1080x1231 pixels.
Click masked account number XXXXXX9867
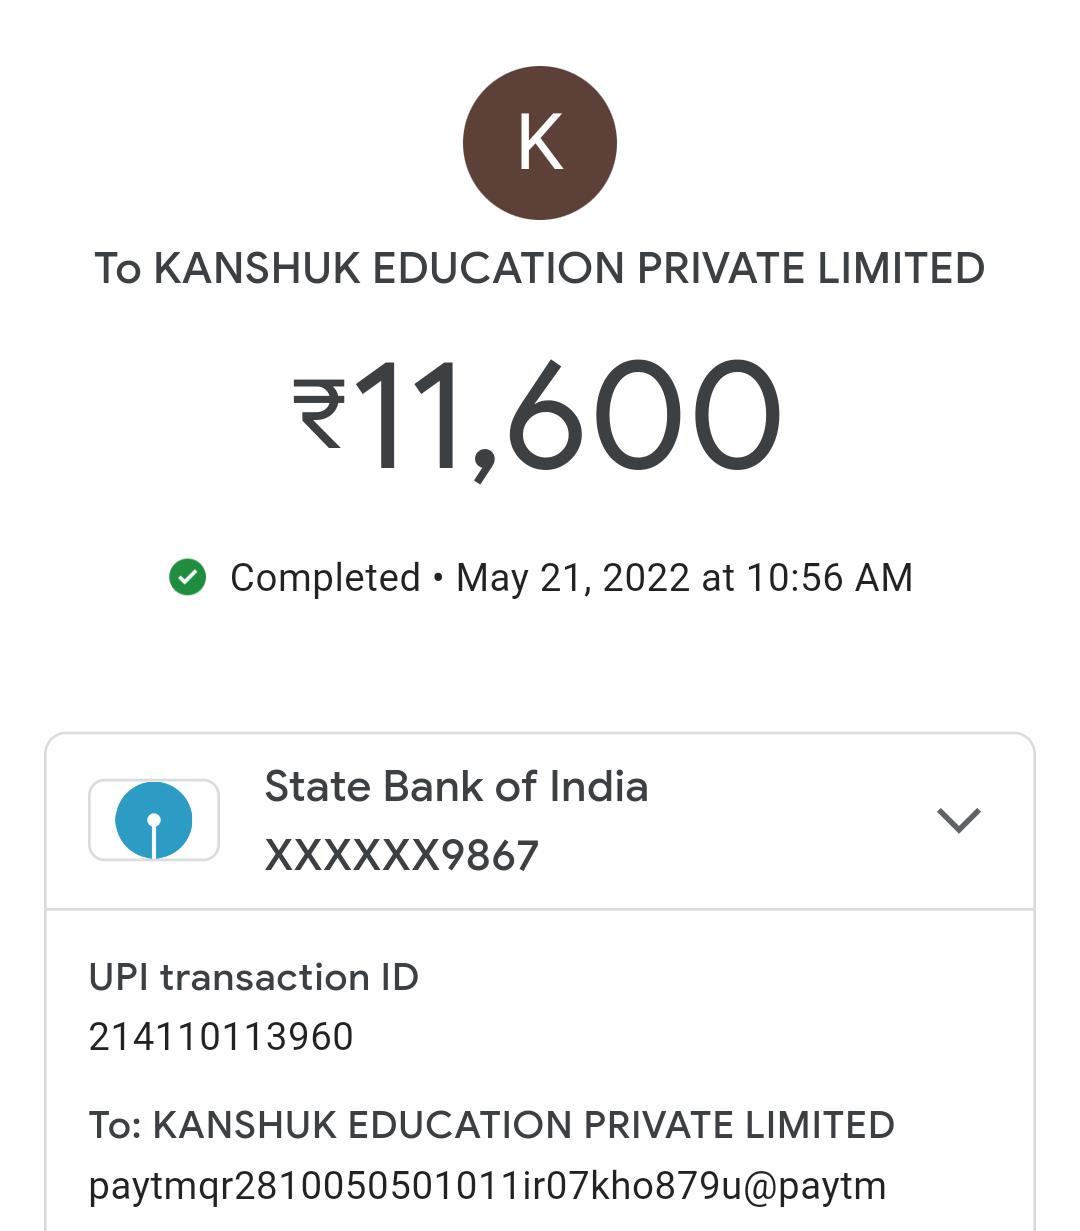click(402, 855)
